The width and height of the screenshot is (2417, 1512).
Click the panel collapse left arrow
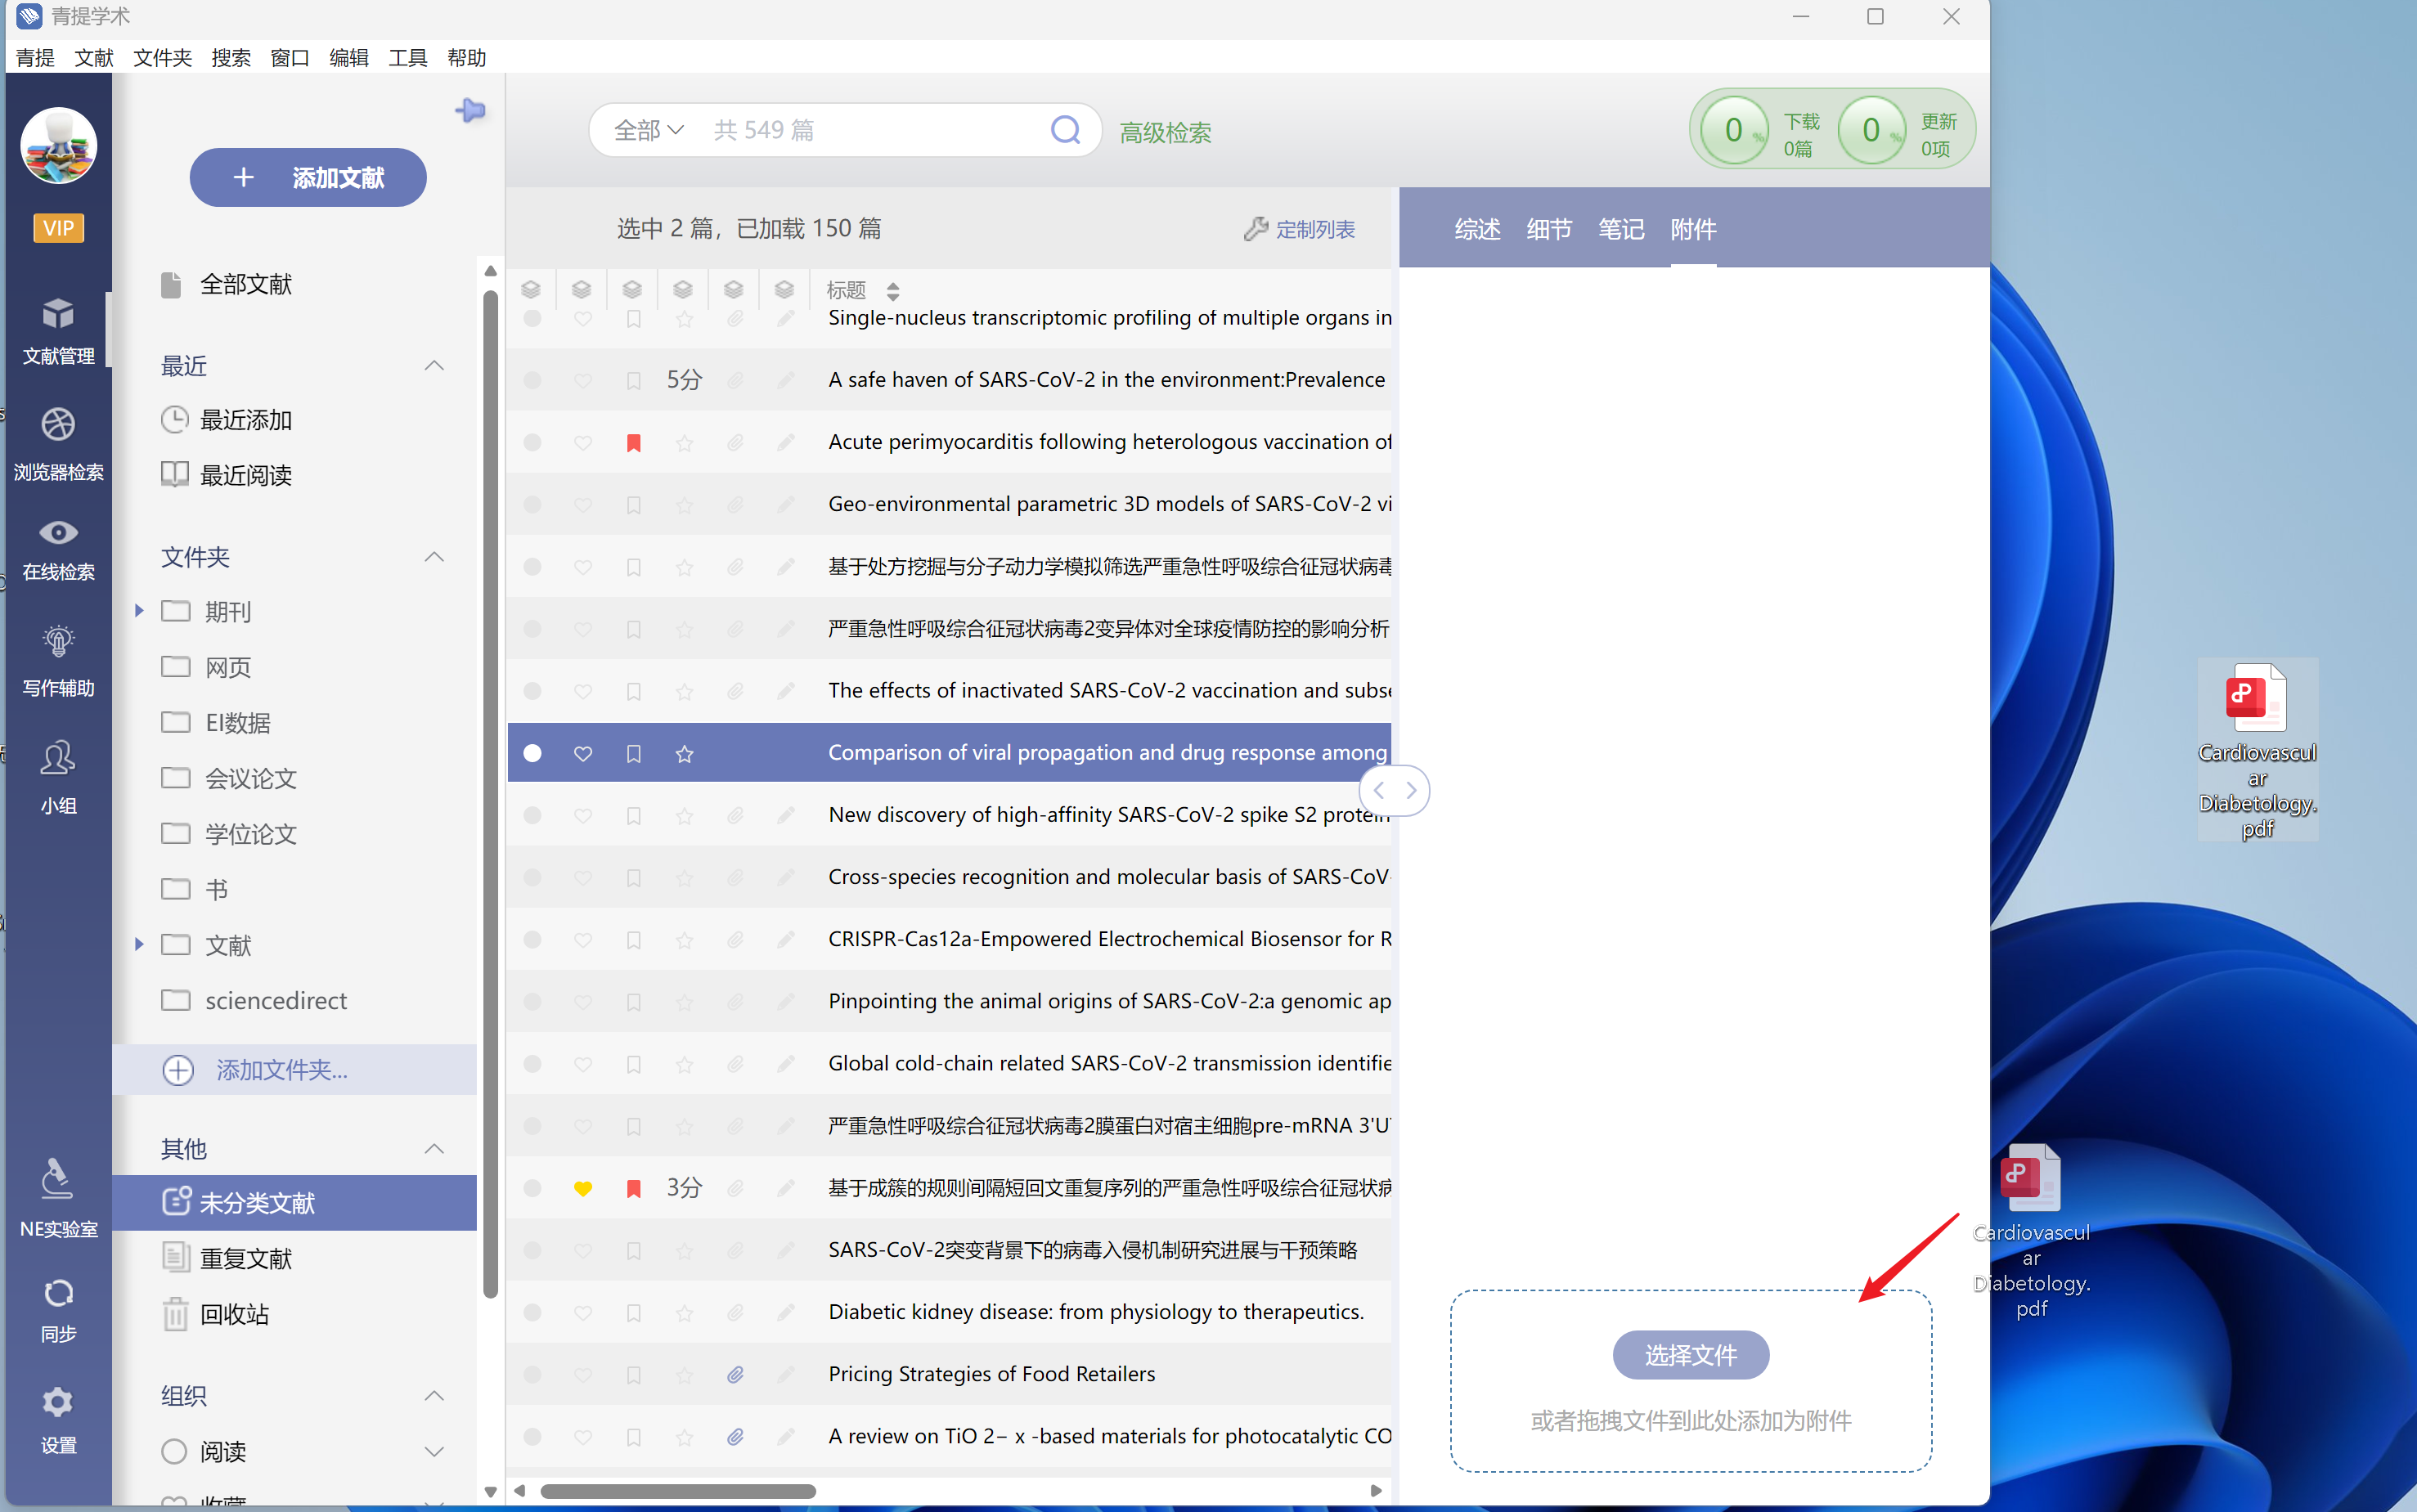point(1379,790)
